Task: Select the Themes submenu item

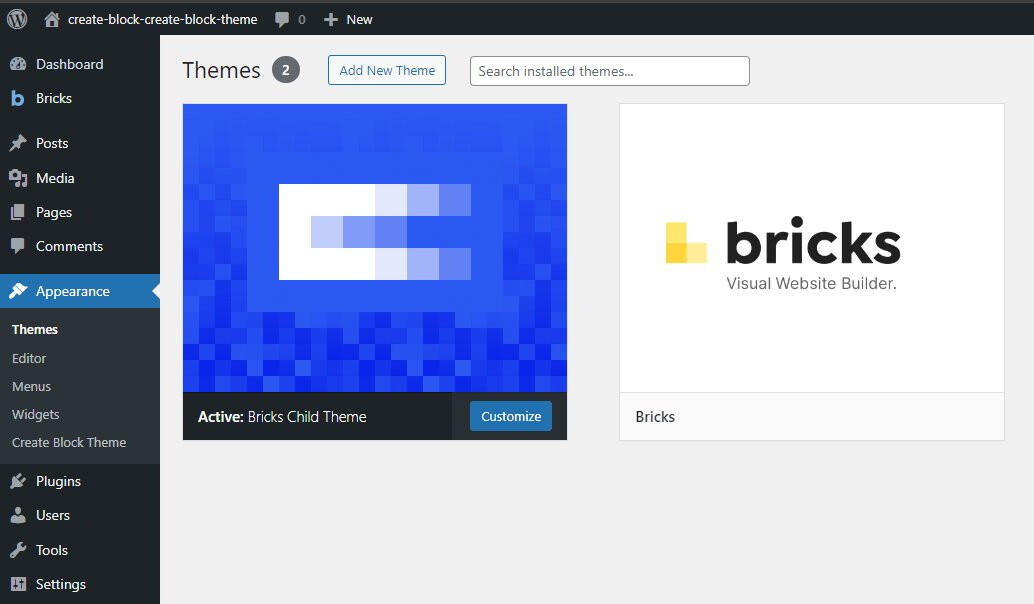Action: pos(35,330)
